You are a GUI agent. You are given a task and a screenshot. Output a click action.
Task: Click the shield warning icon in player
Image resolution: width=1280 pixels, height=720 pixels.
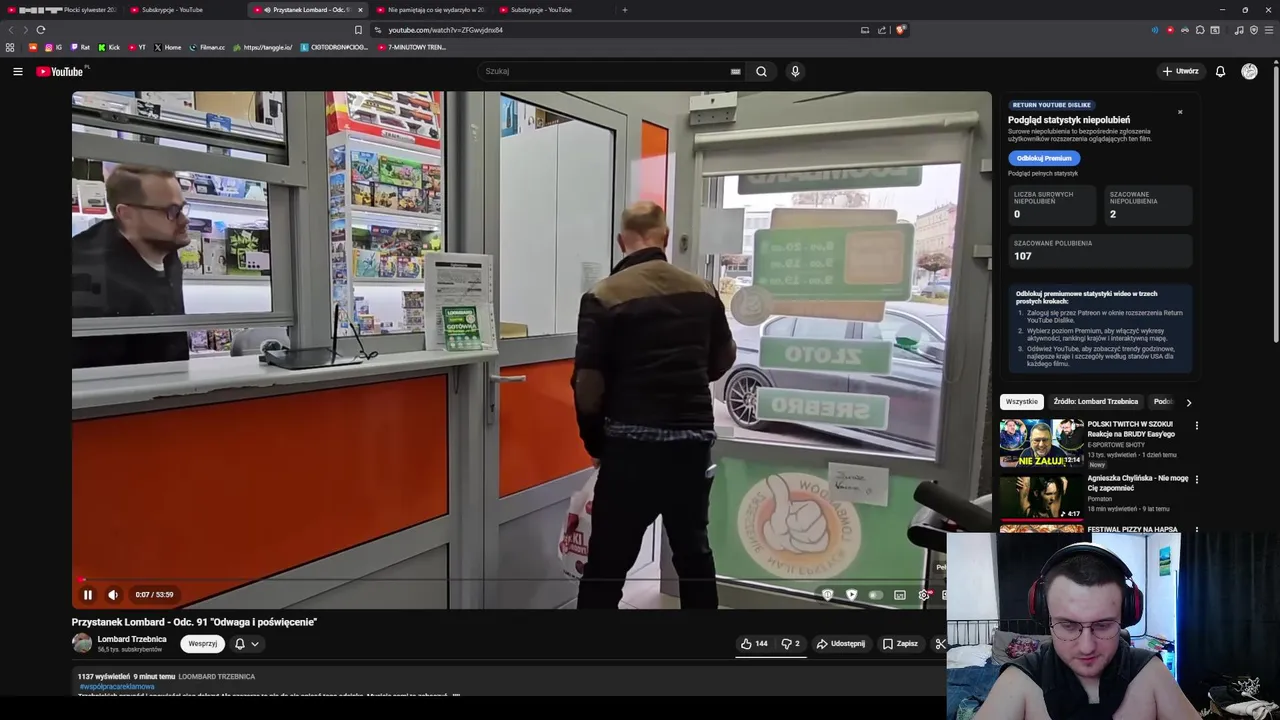click(x=827, y=595)
